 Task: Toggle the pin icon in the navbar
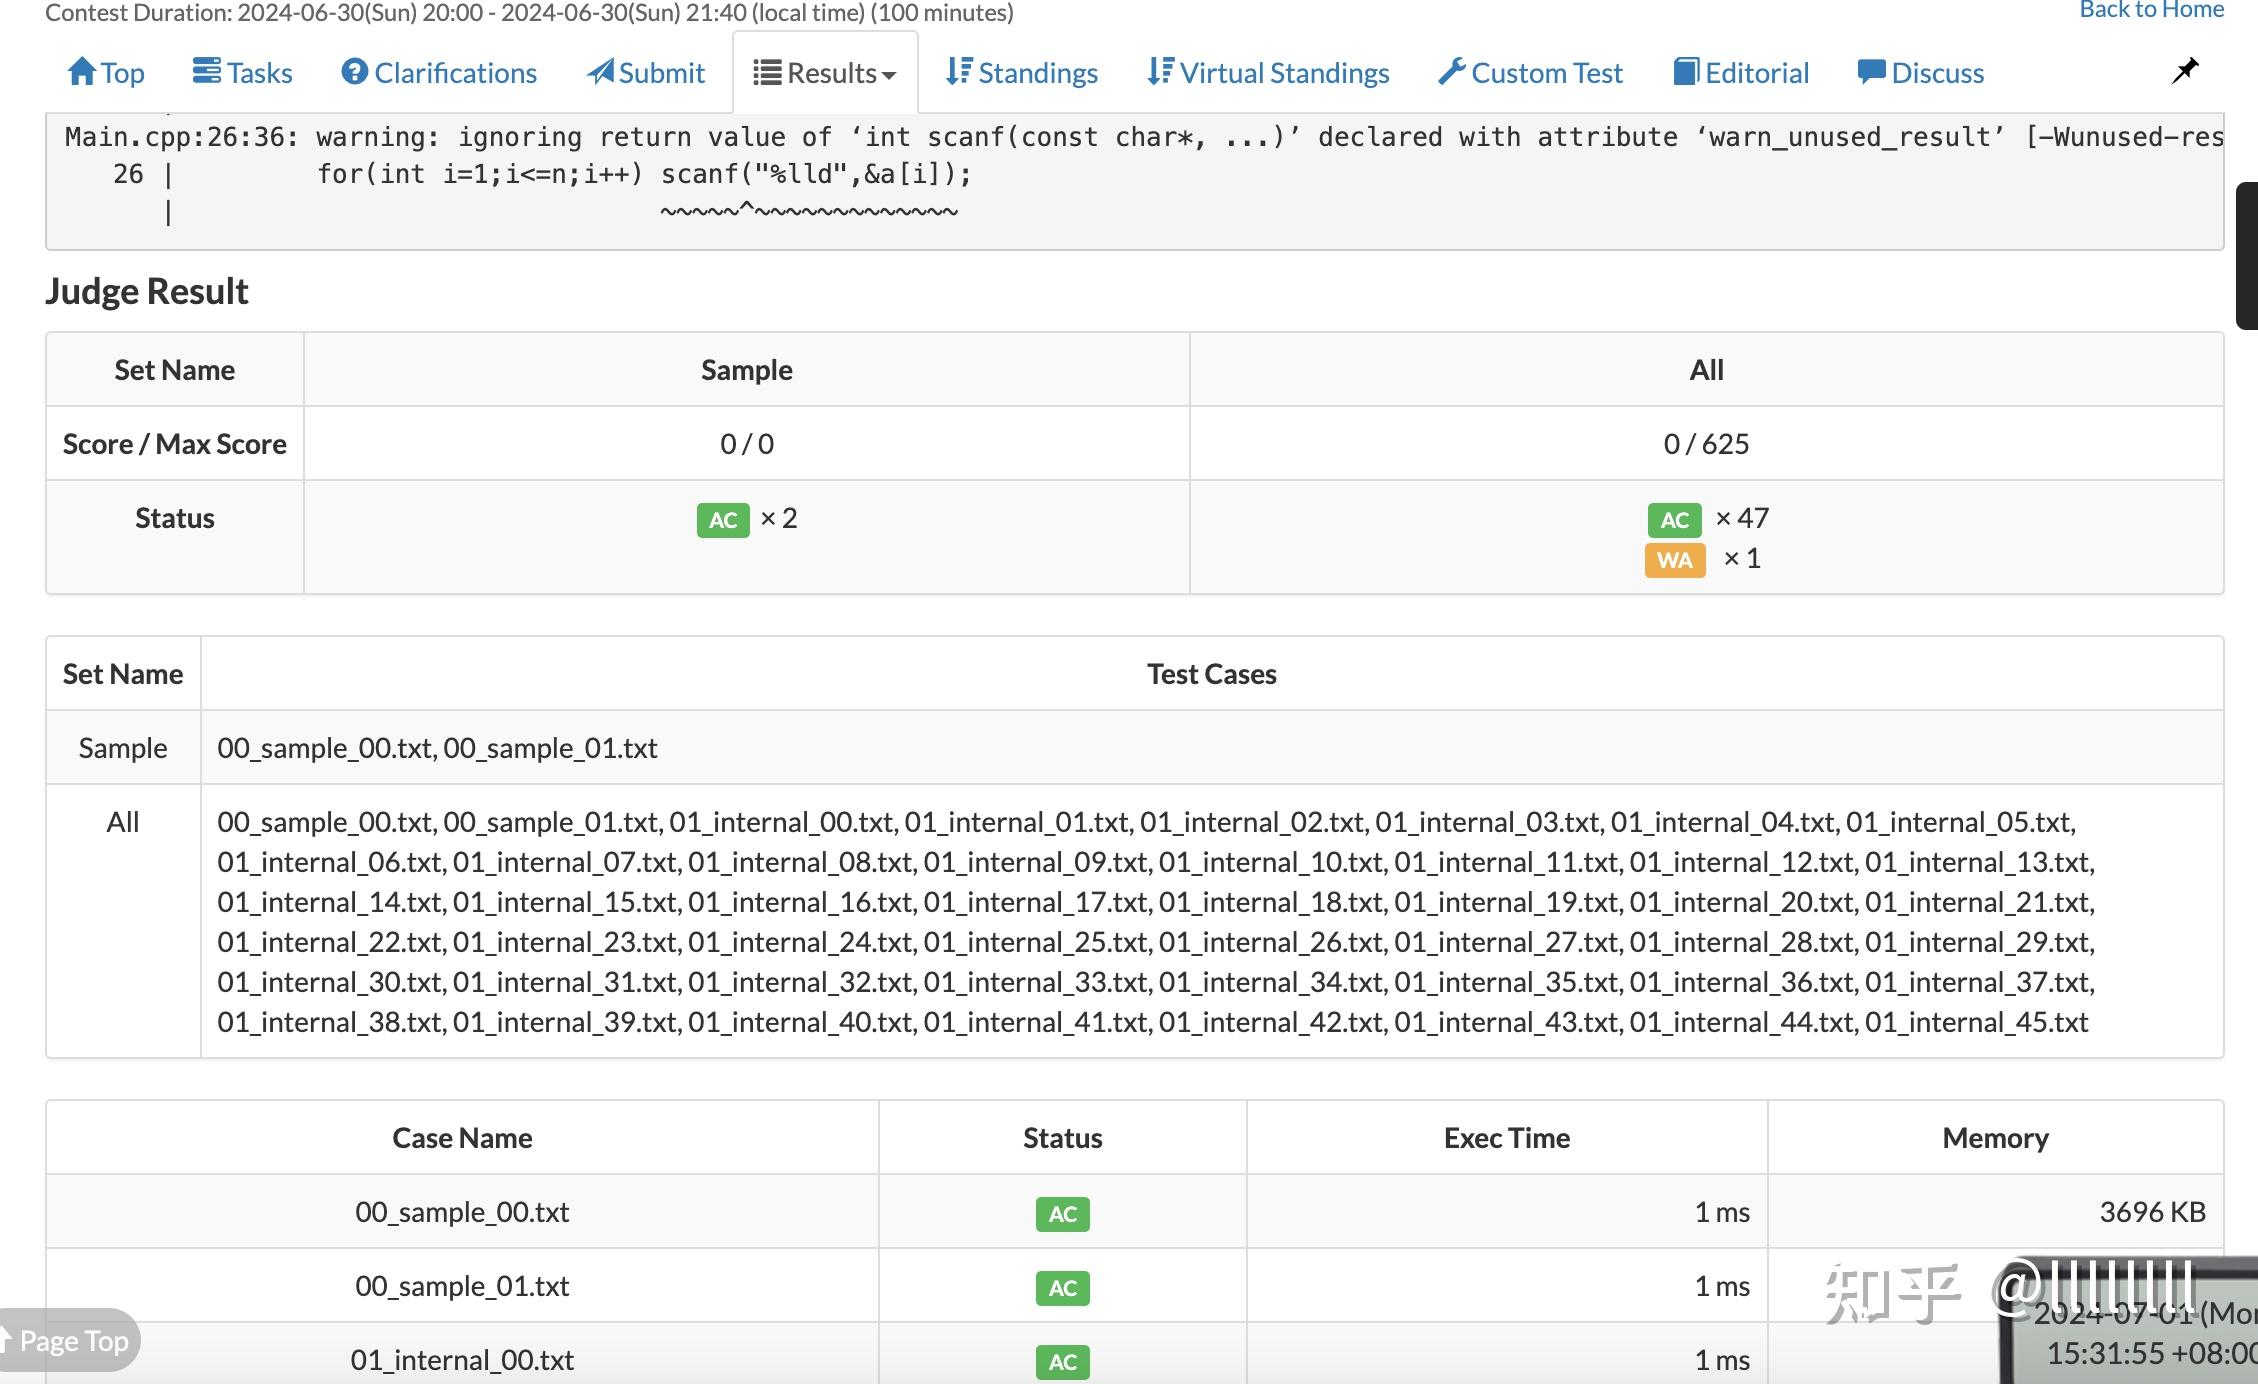(x=2185, y=71)
